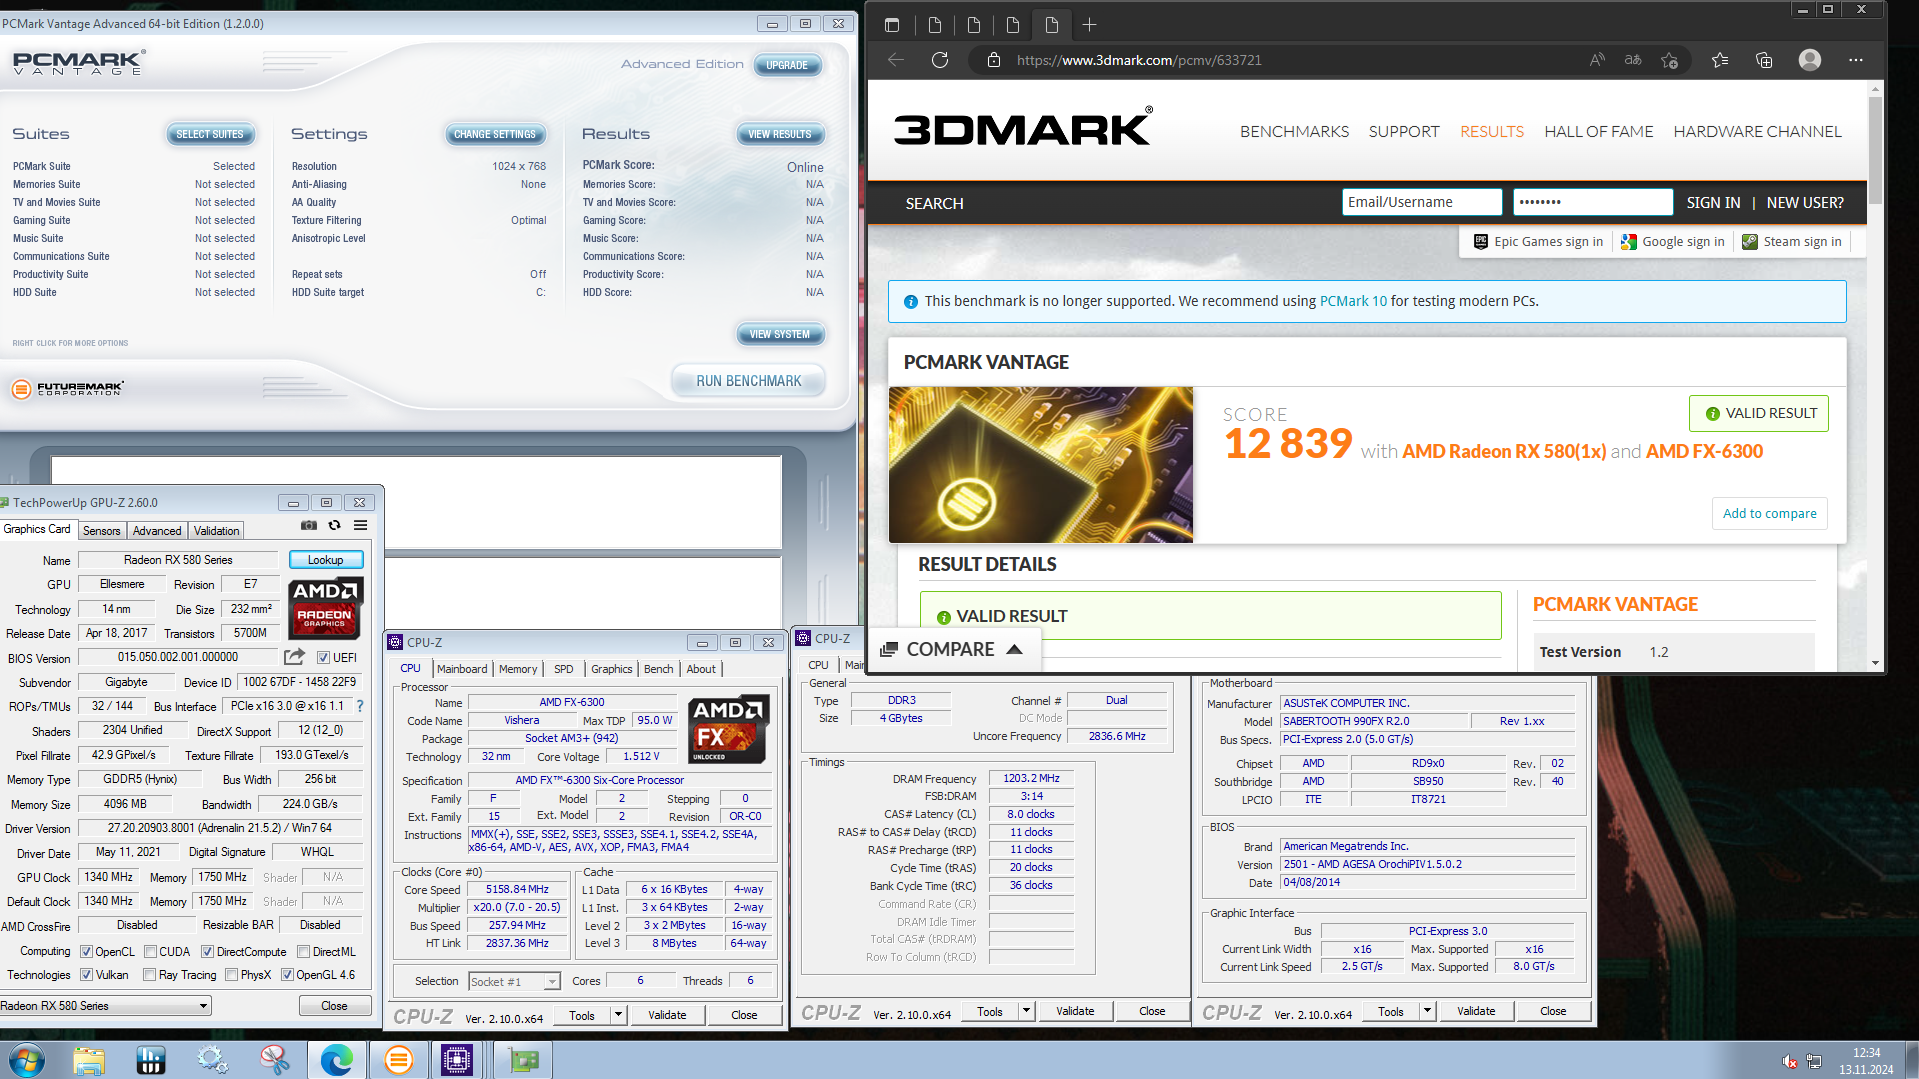The width and height of the screenshot is (1919, 1079).
Task: Click the CHANGE SETTINGS button
Action: [x=495, y=134]
